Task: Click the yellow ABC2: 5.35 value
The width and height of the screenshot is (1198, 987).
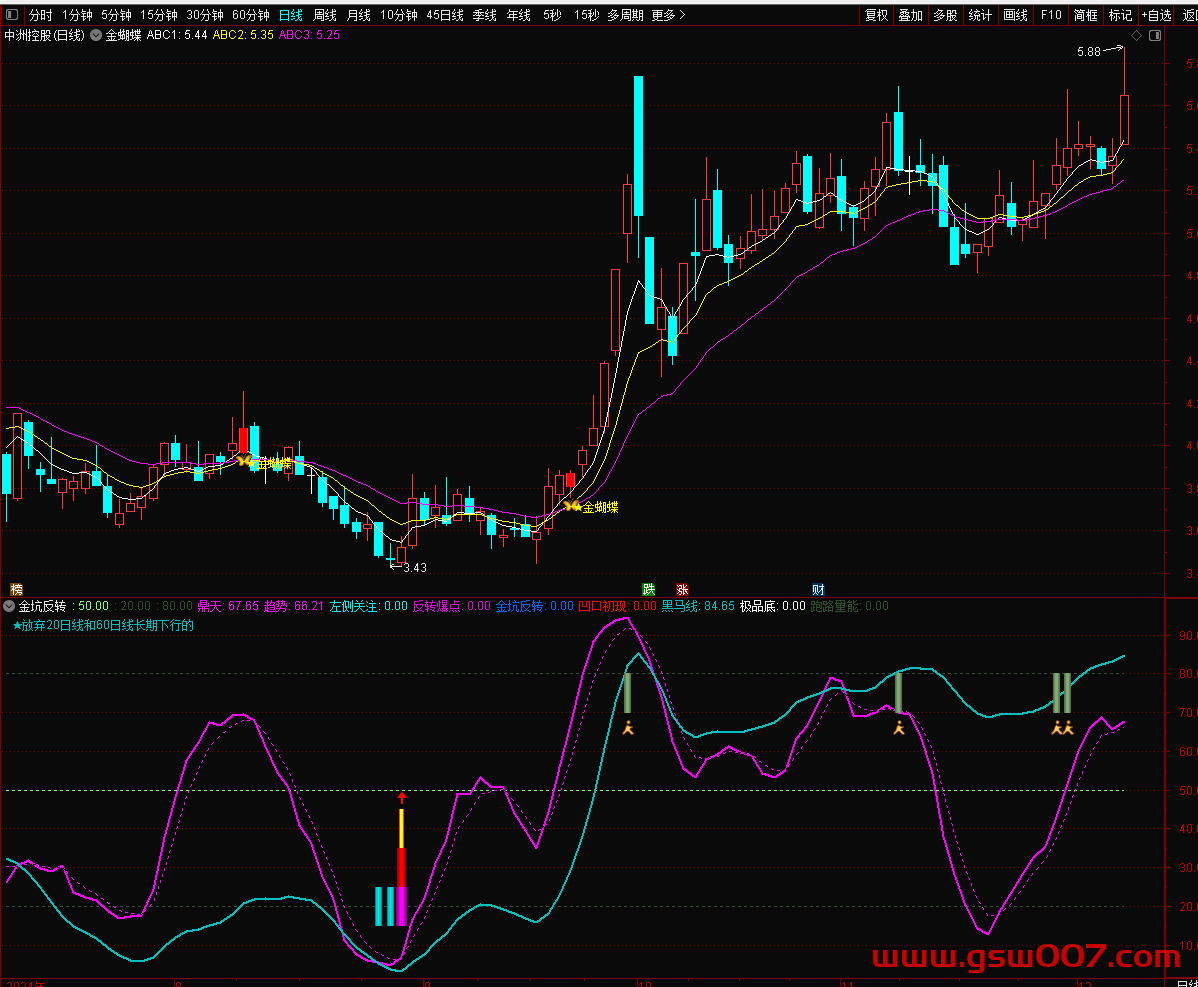Action: [x=243, y=35]
